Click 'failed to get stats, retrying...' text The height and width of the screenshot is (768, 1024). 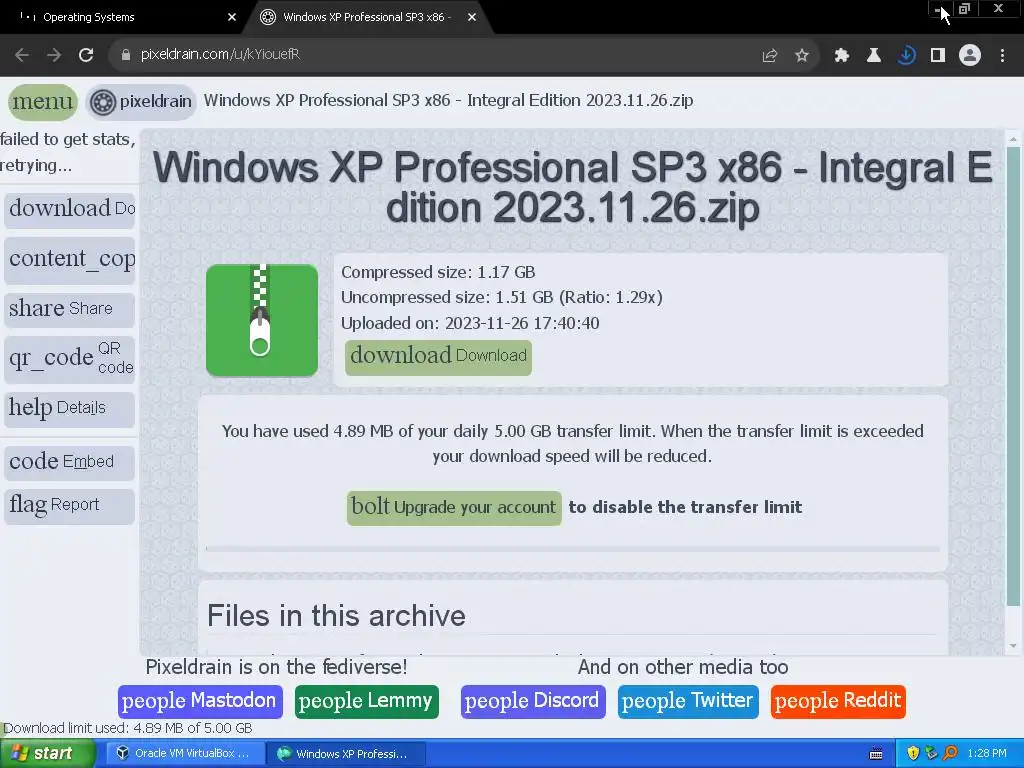(x=67, y=152)
